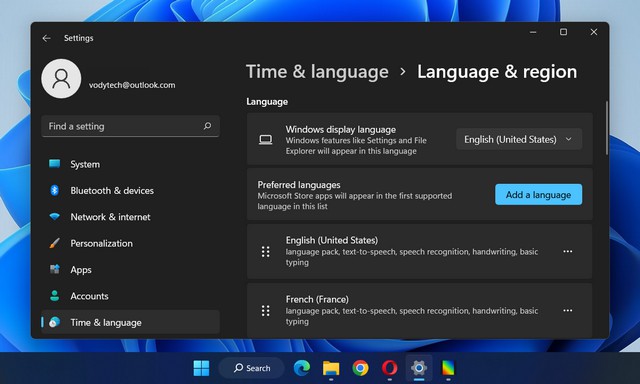
Task: Click the Windows display language label
Action: point(340,130)
